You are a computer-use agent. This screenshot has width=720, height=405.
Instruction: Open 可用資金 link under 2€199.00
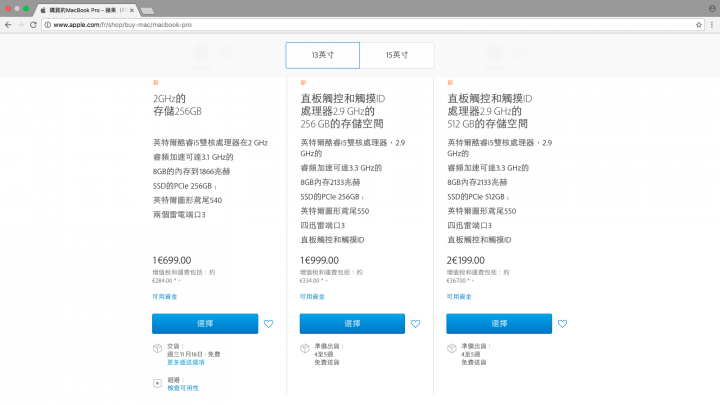click(x=459, y=297)
